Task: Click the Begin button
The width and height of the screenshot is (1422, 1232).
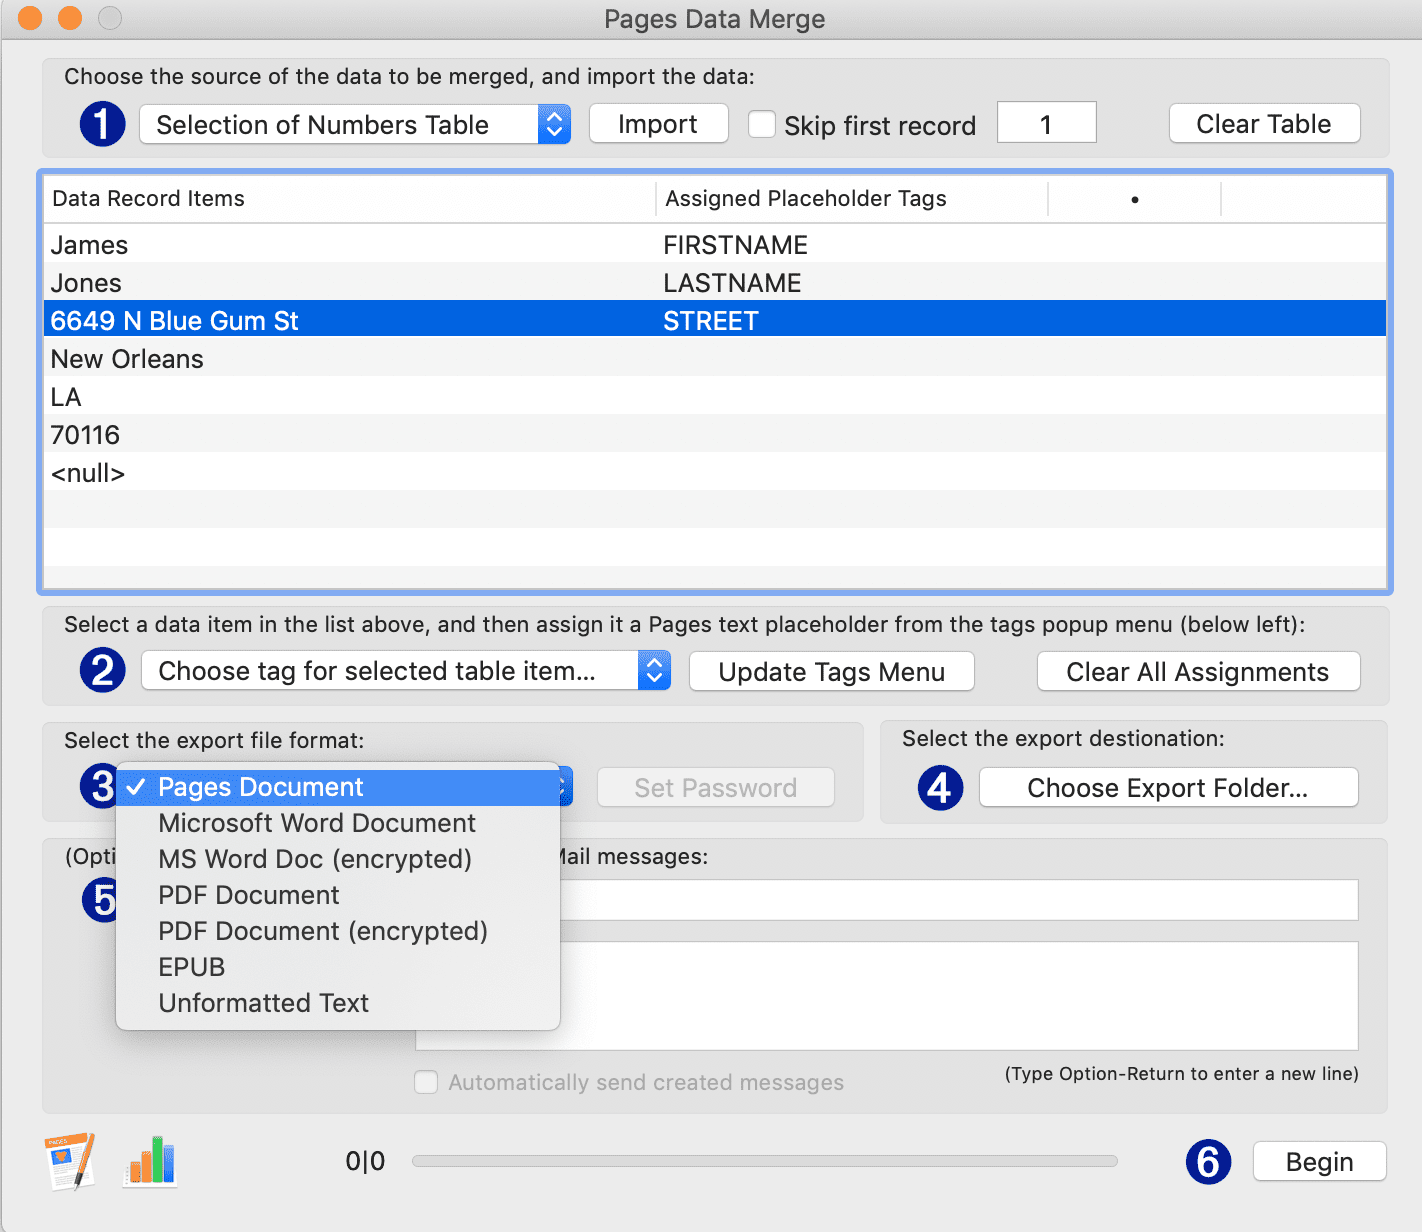Action: (x=1319, y=1162)
